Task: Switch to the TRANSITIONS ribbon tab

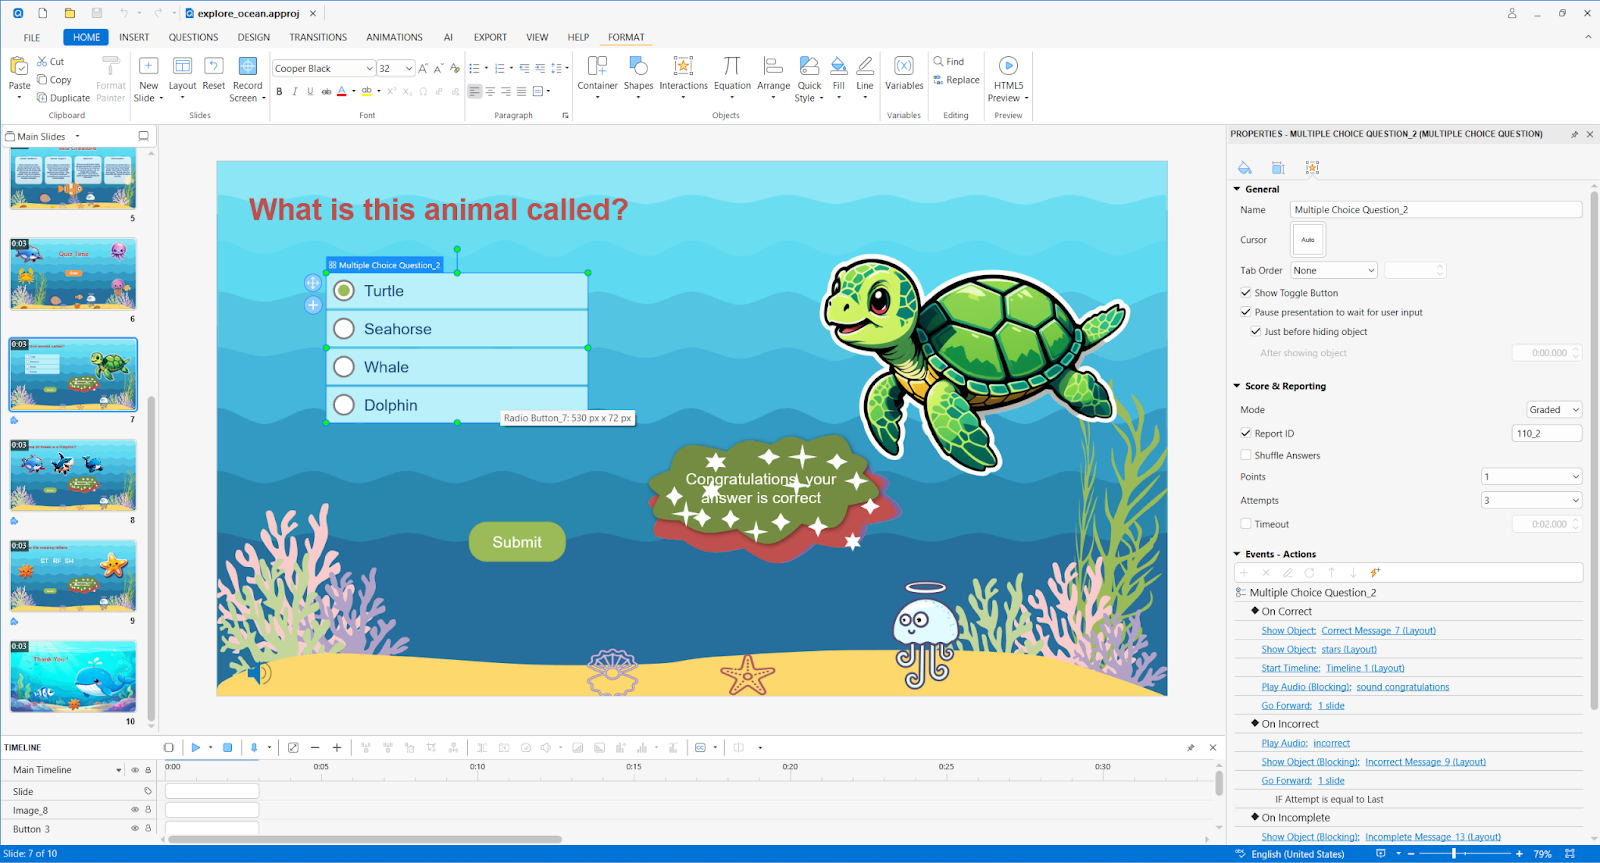Action: (x=318, y=37)
